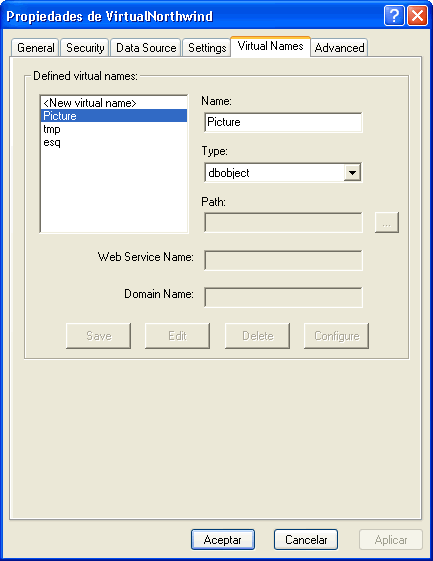This screenshot has width=433, height=561.
Task: Click the Domain Name field
Action: pyautogui.click(x=283, y=297)
